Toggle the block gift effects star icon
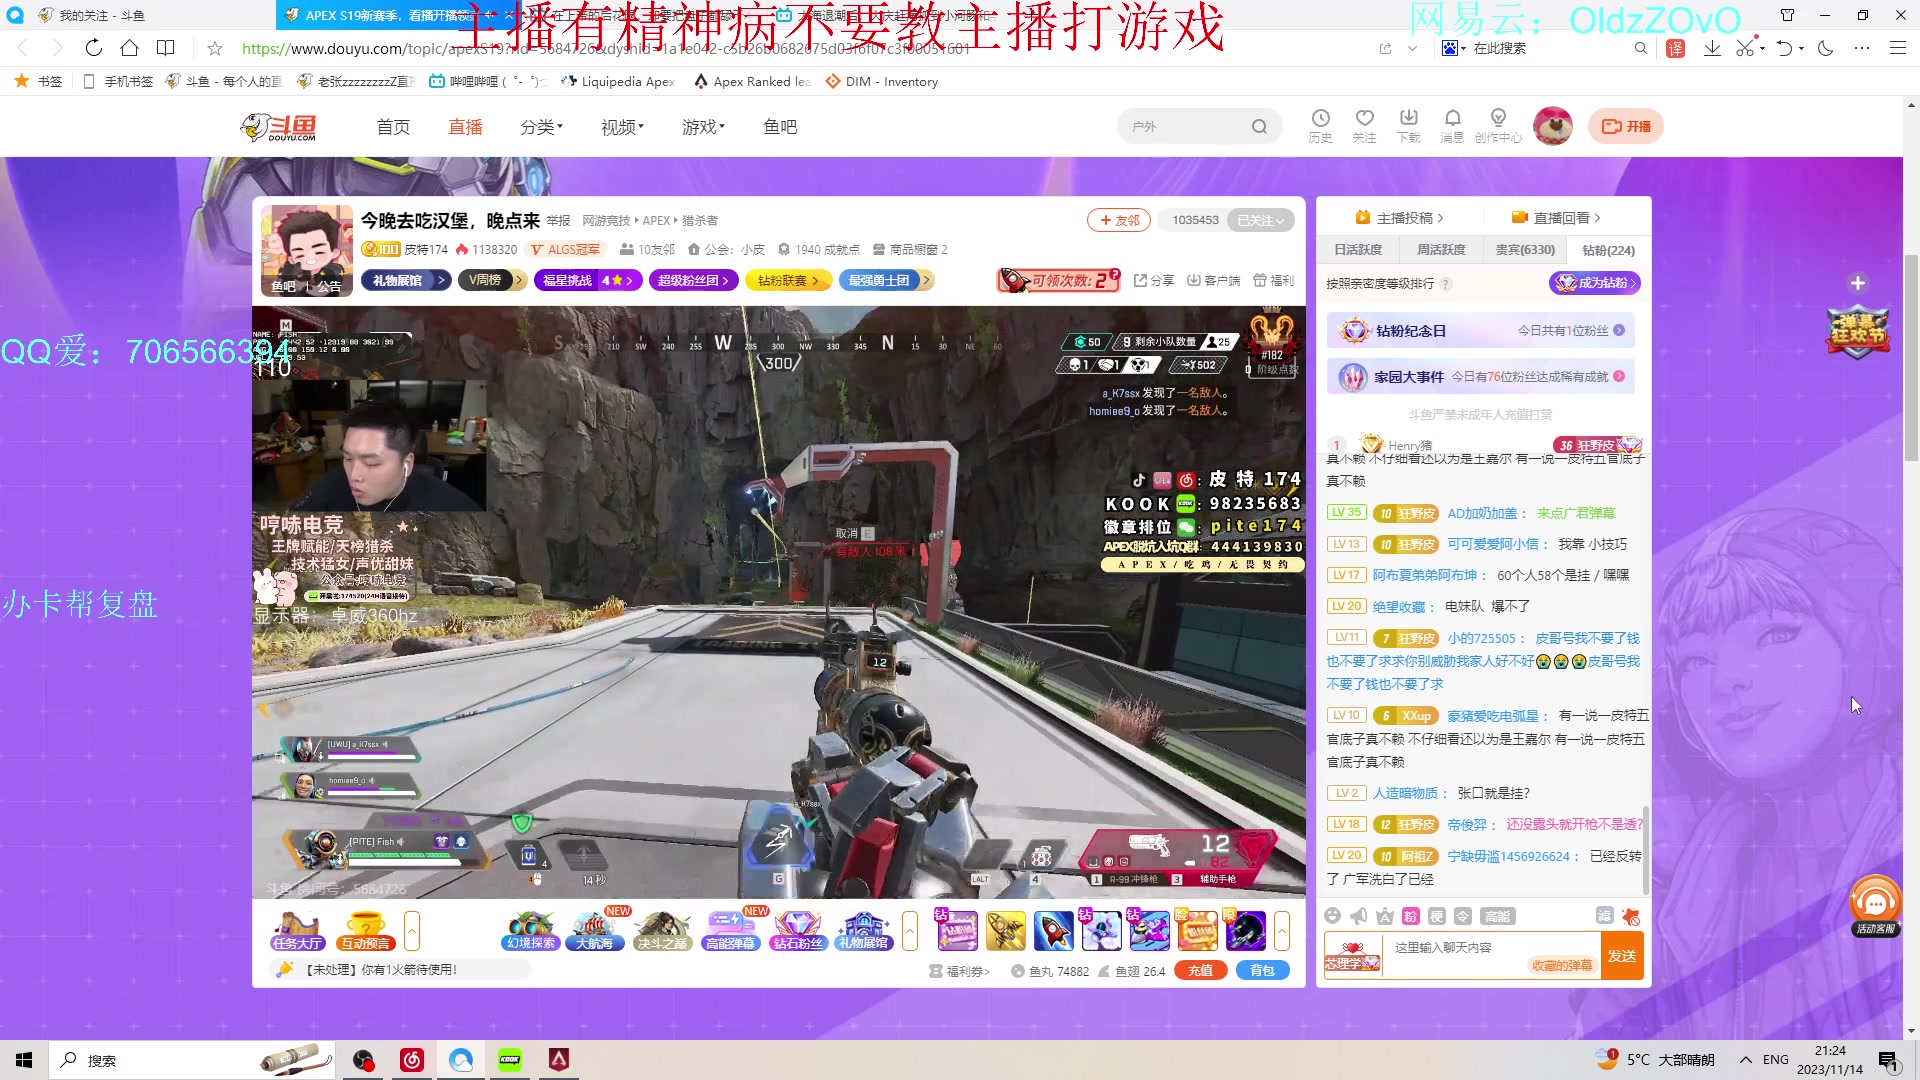The height and width of the screenshot is (1080, 1920). 1631,916
